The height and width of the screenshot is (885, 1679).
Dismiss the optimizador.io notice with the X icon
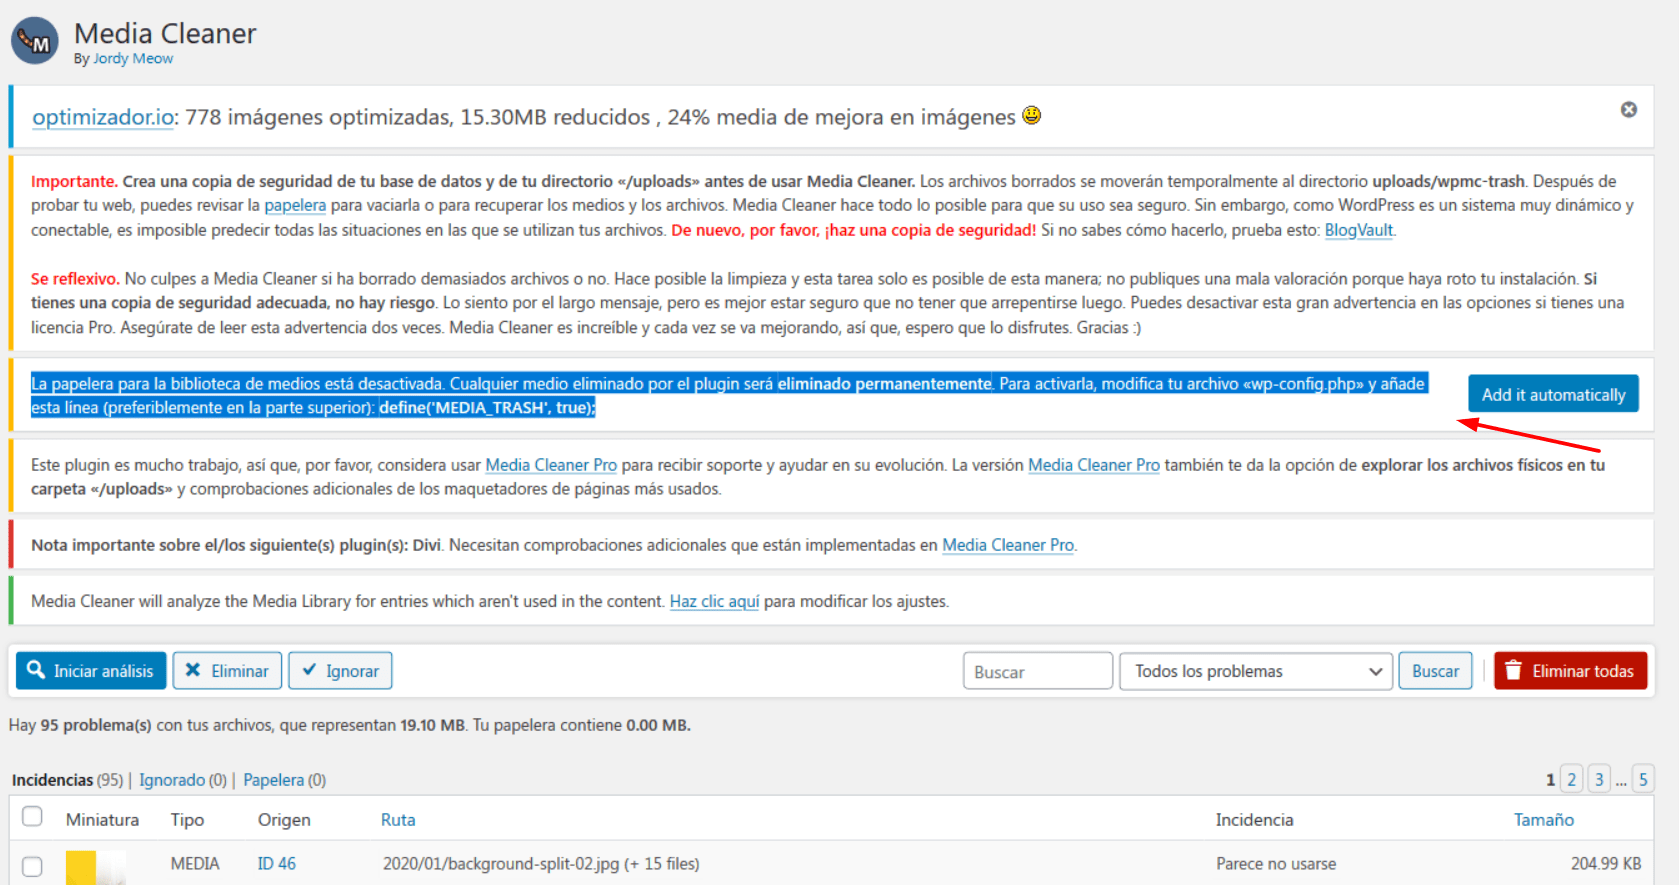(x=1629, y=110)
